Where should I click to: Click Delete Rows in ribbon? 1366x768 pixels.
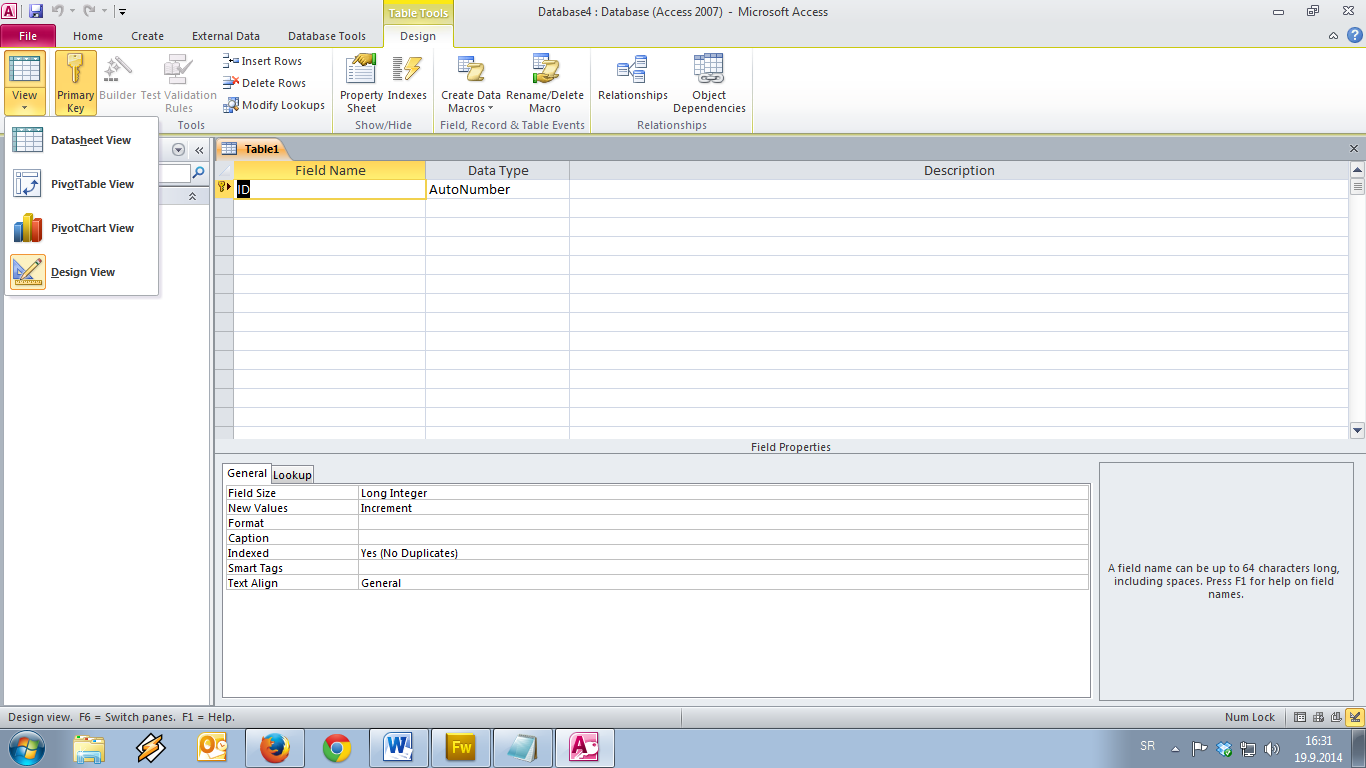pos(265,83)
